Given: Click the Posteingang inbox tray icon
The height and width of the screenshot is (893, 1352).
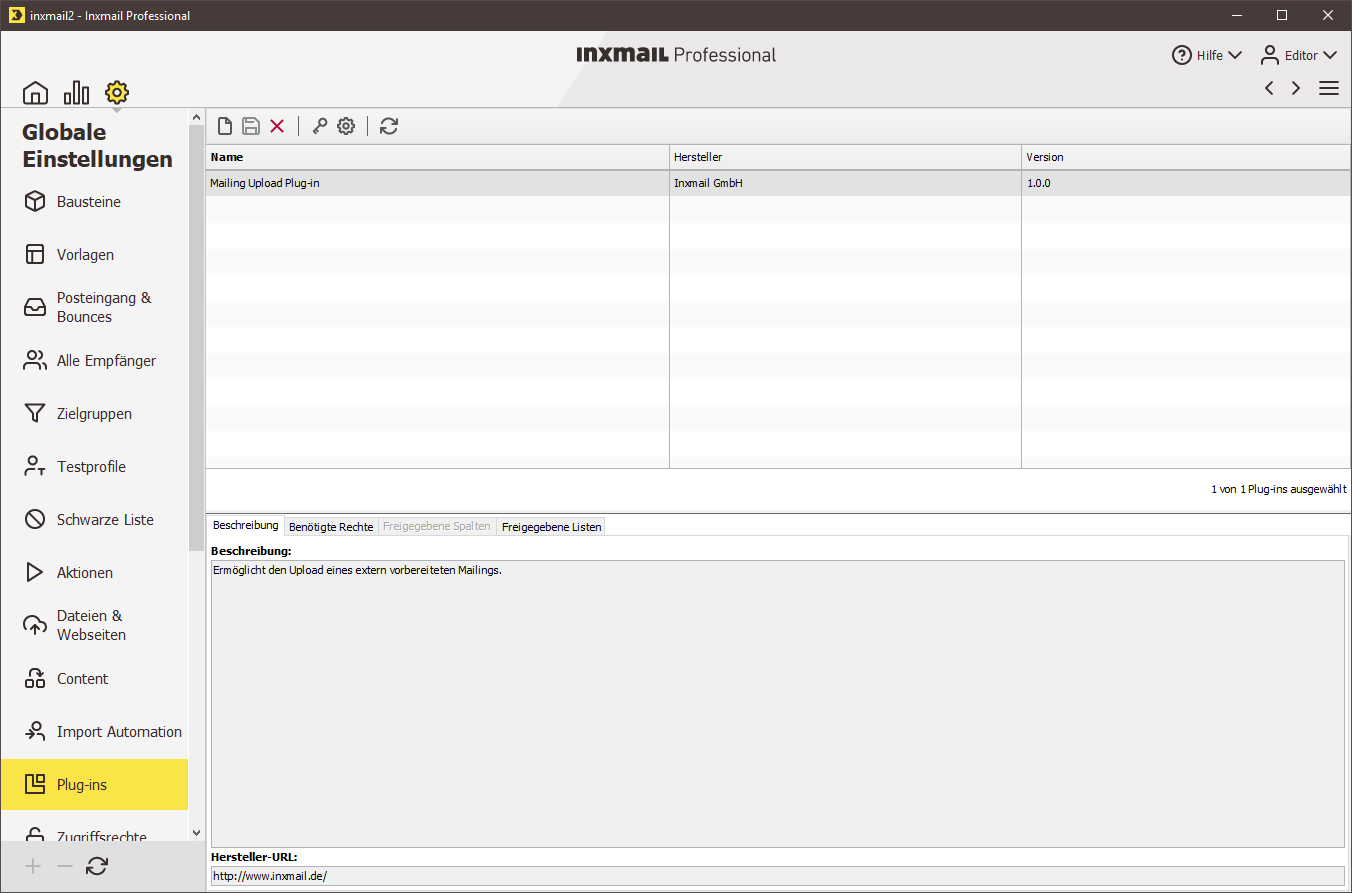Looking at the screenshot, I should (35, 307).
